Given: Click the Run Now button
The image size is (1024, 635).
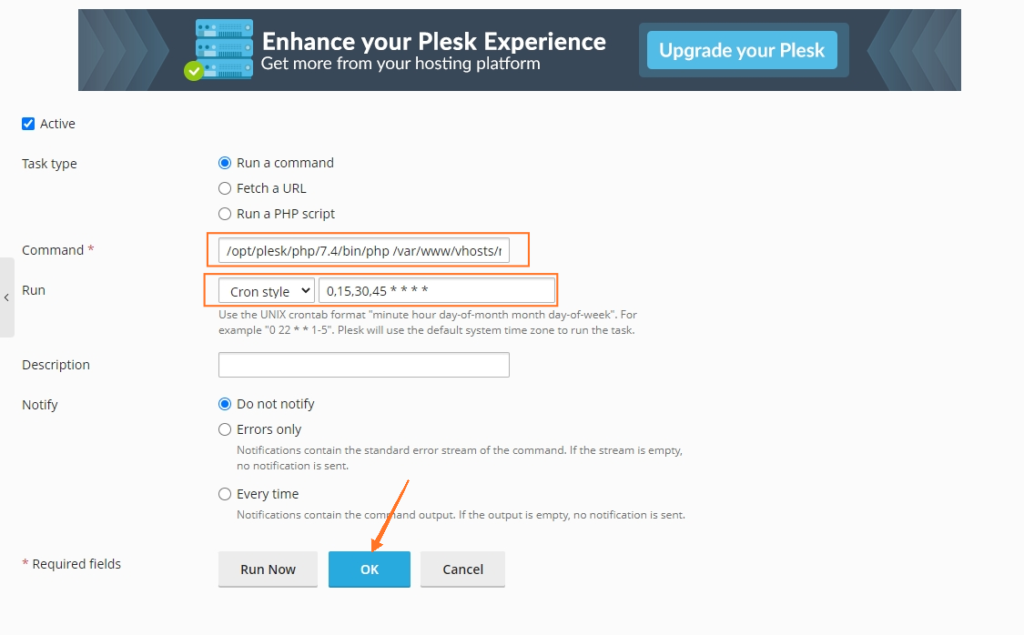Looking at the screenshot, I should [x=268, y=569].
